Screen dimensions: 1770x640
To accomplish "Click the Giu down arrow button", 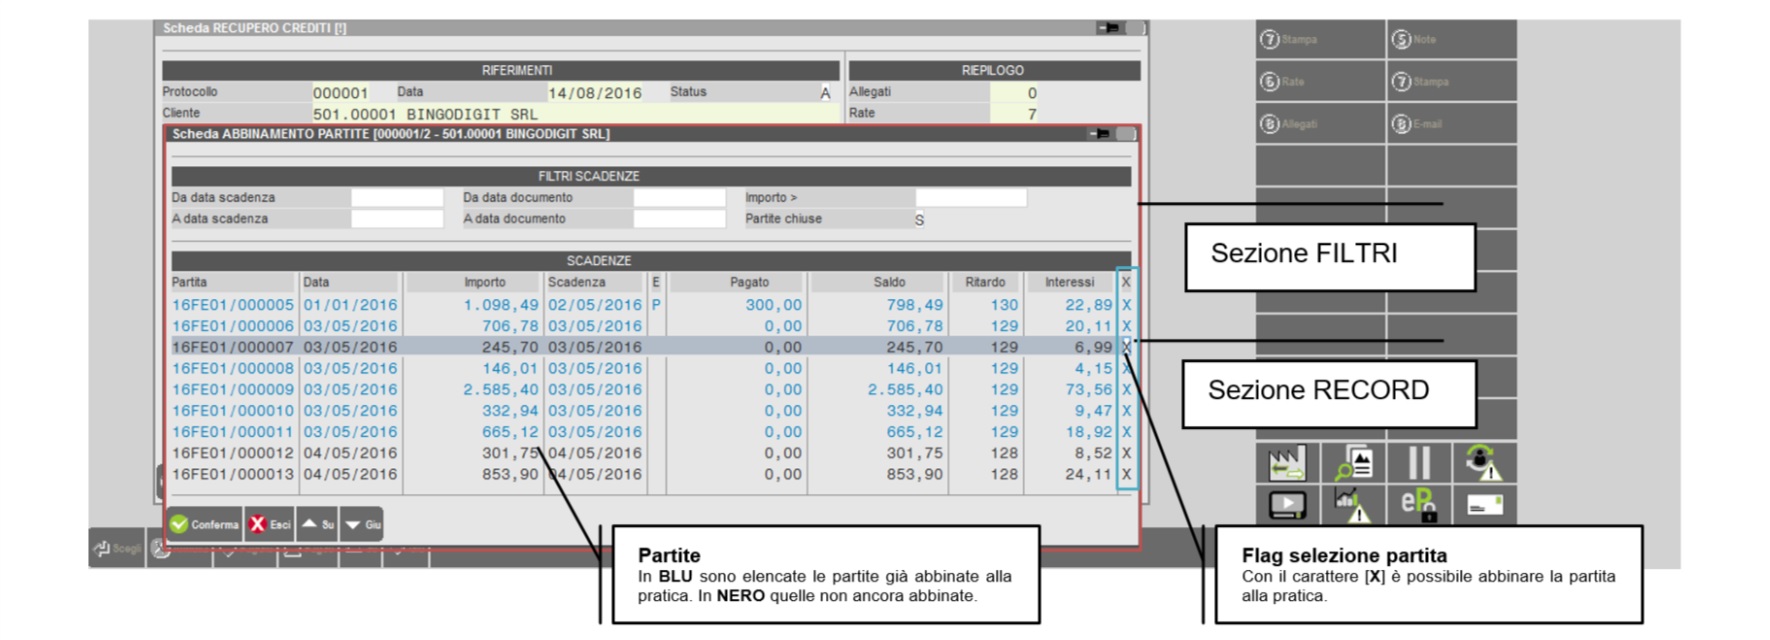I will 362,524.
